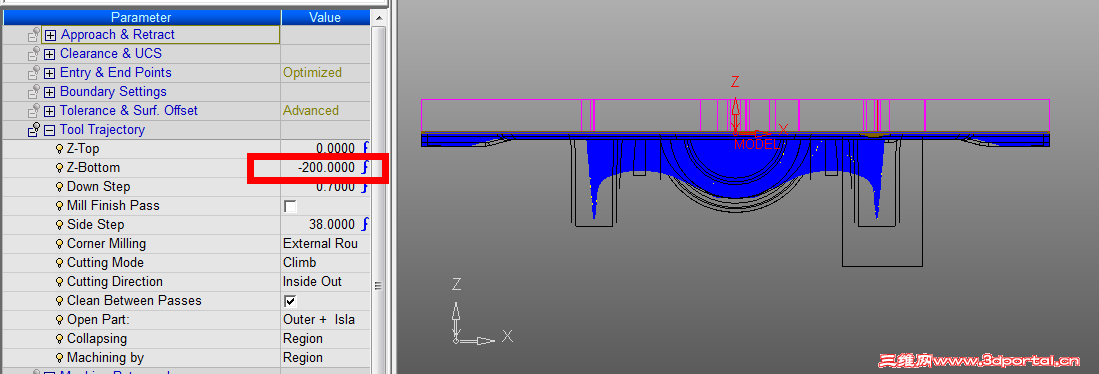Click the lightbulb icon beside Clean Between Passes

pyautogui.click(x=60, y=300)
